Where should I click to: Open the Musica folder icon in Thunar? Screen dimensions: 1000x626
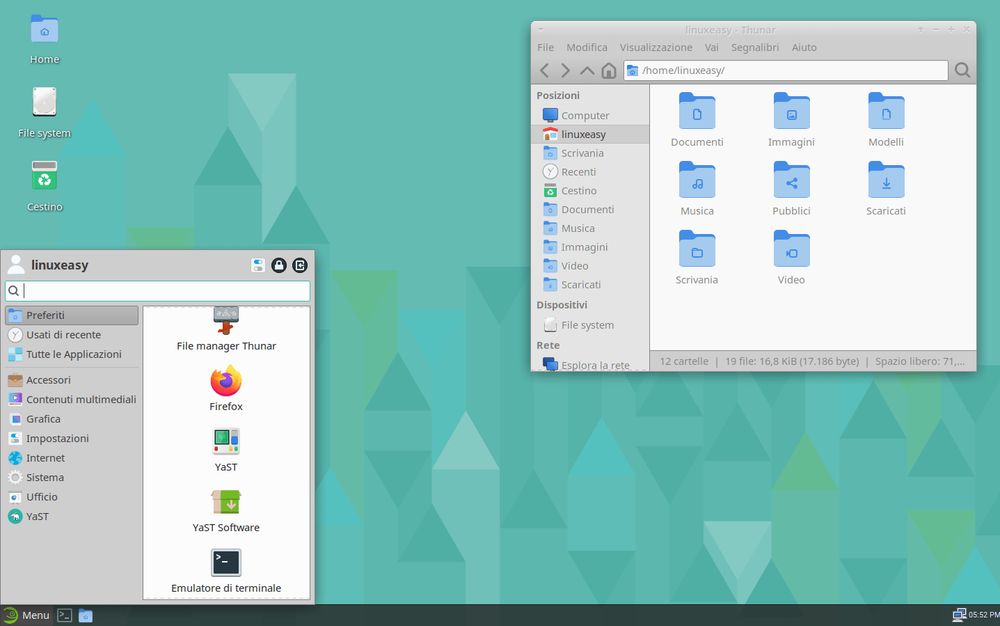click(696, 179)
